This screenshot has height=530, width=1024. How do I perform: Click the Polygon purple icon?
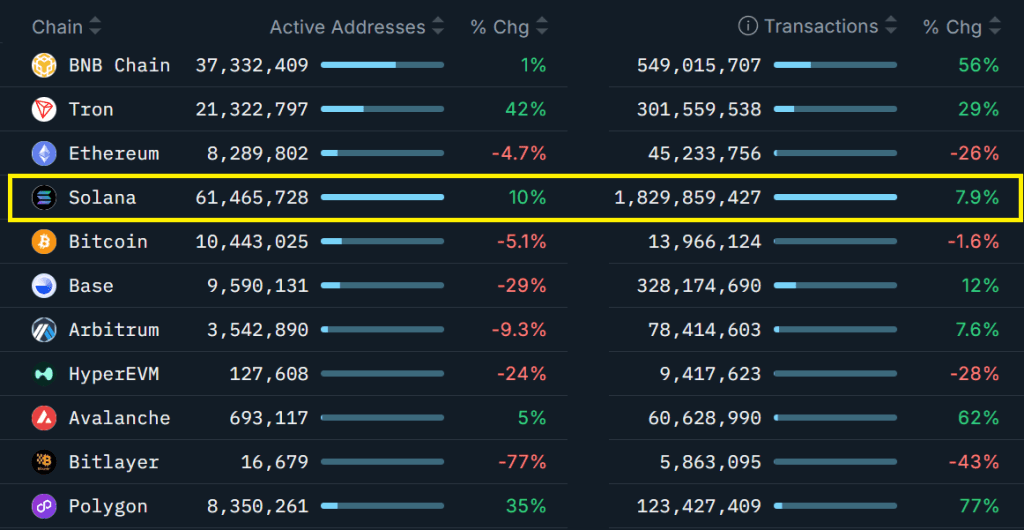coord(44,506)
